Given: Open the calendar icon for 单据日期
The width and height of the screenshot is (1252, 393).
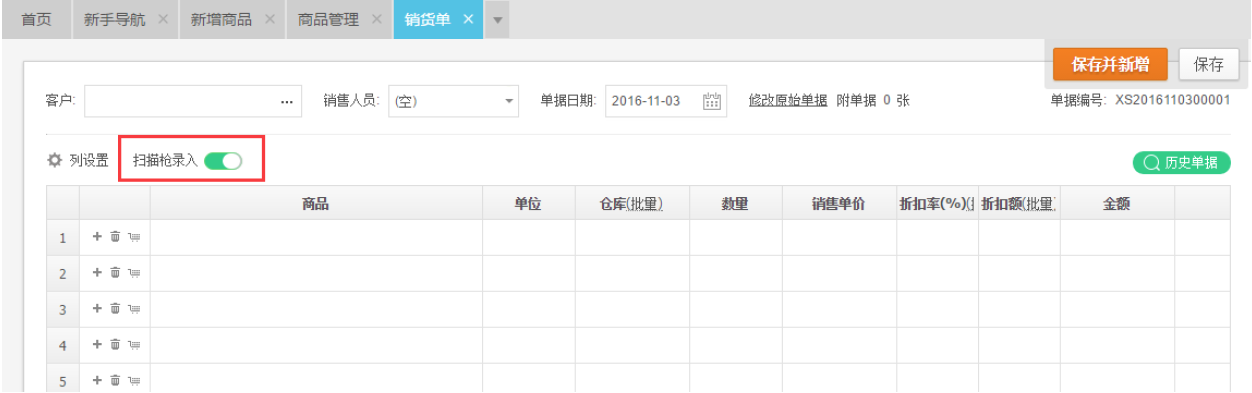Looking at the screenshot, I should tap(712, 100).
